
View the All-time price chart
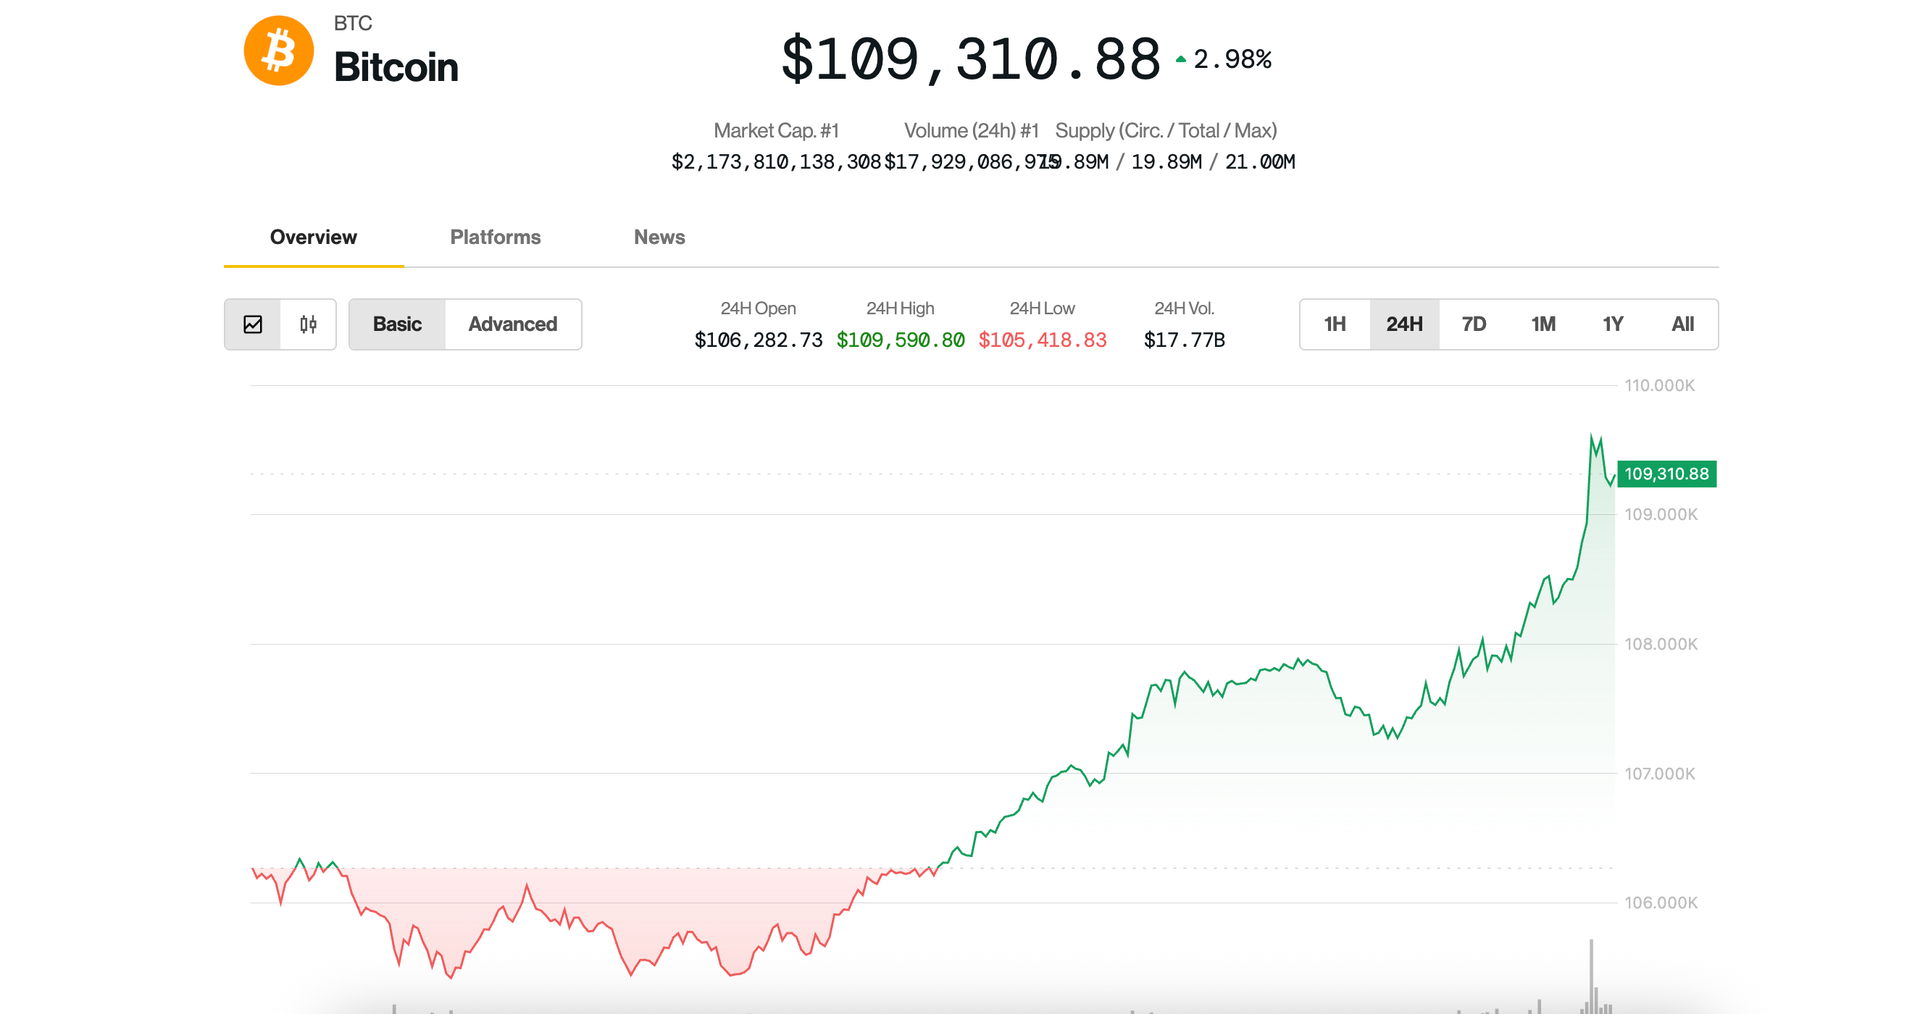point(1683,324)
